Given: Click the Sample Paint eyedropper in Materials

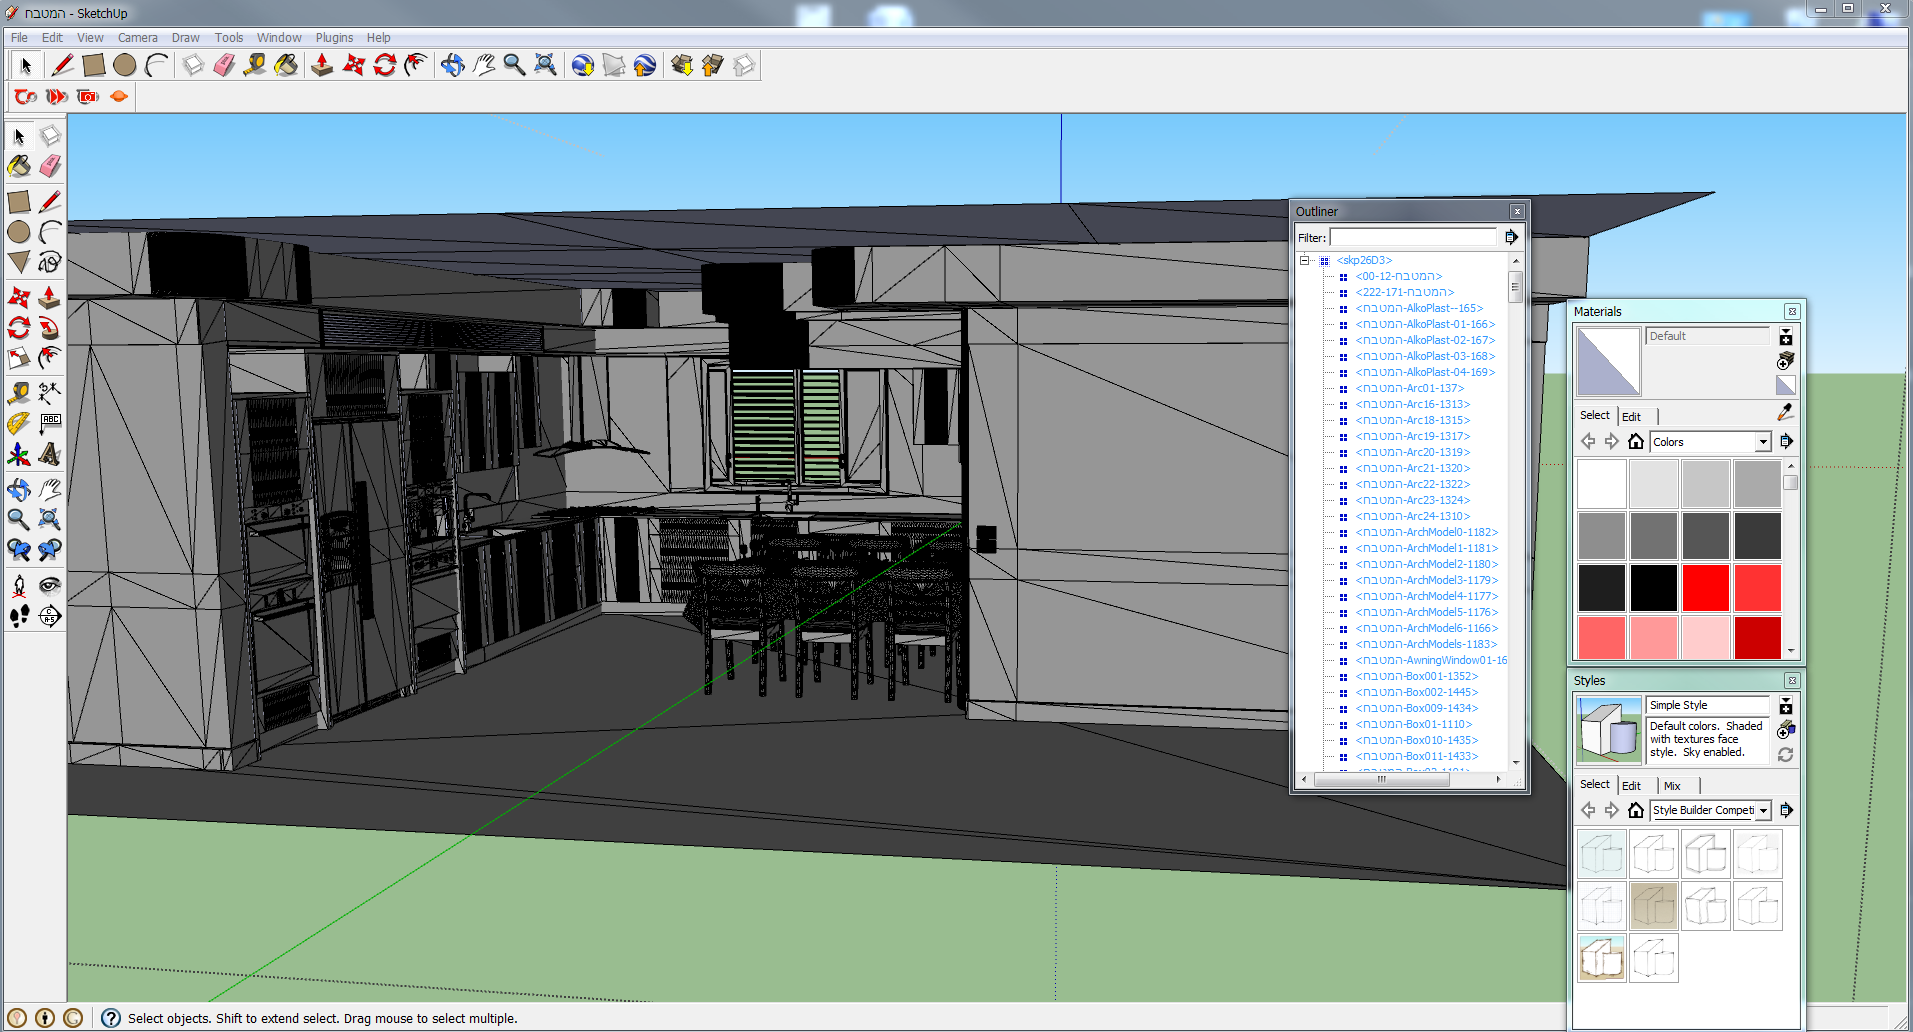Looking at the screenshot, I should (1785, 412).
